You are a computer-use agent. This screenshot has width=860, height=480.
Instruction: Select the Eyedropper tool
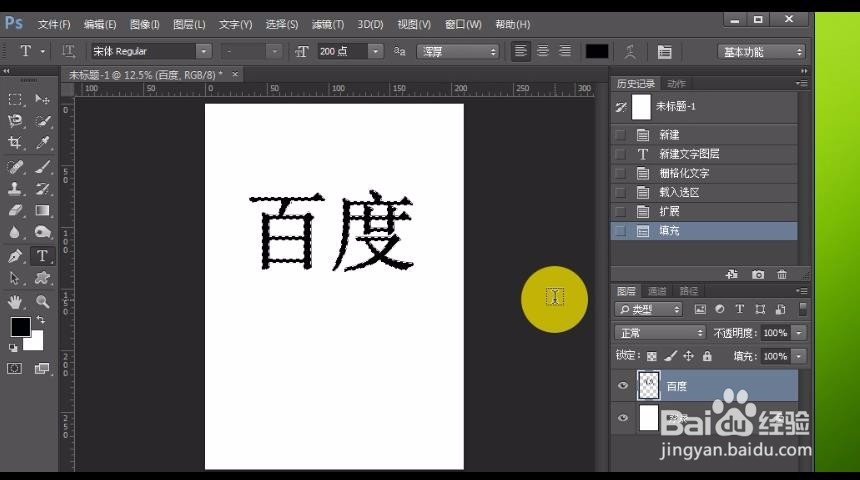(x=42, y=143)
